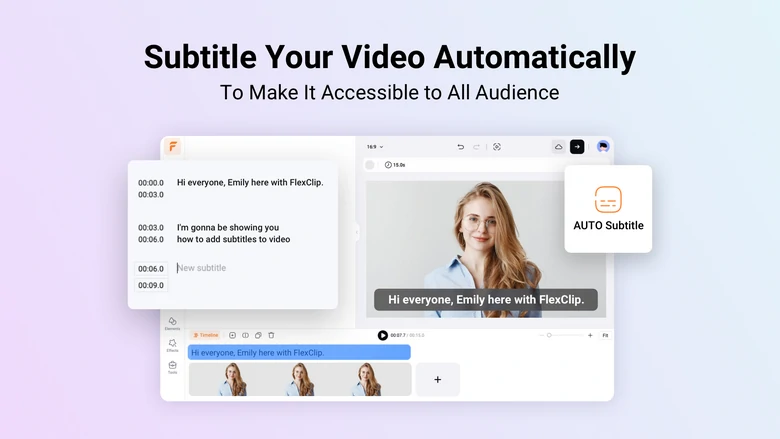Screen dimensions: 780x439
Task: Open the 16:9 aspect ratio dropdown
Action: pos(375,147)
